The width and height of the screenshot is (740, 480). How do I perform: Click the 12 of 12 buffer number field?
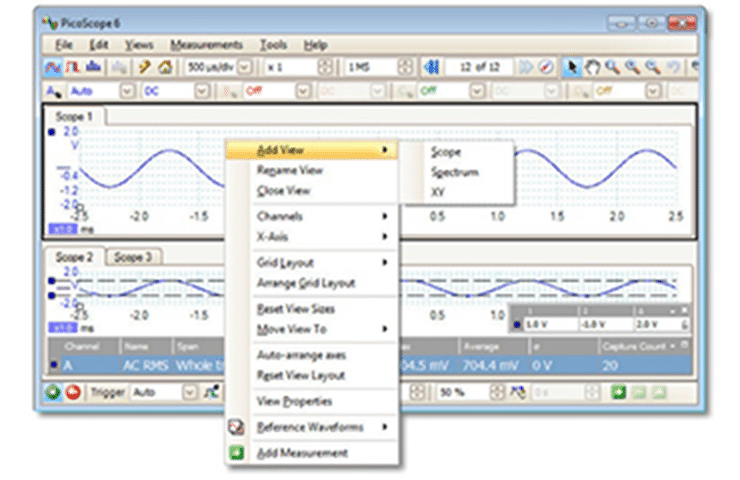(479, 67)
